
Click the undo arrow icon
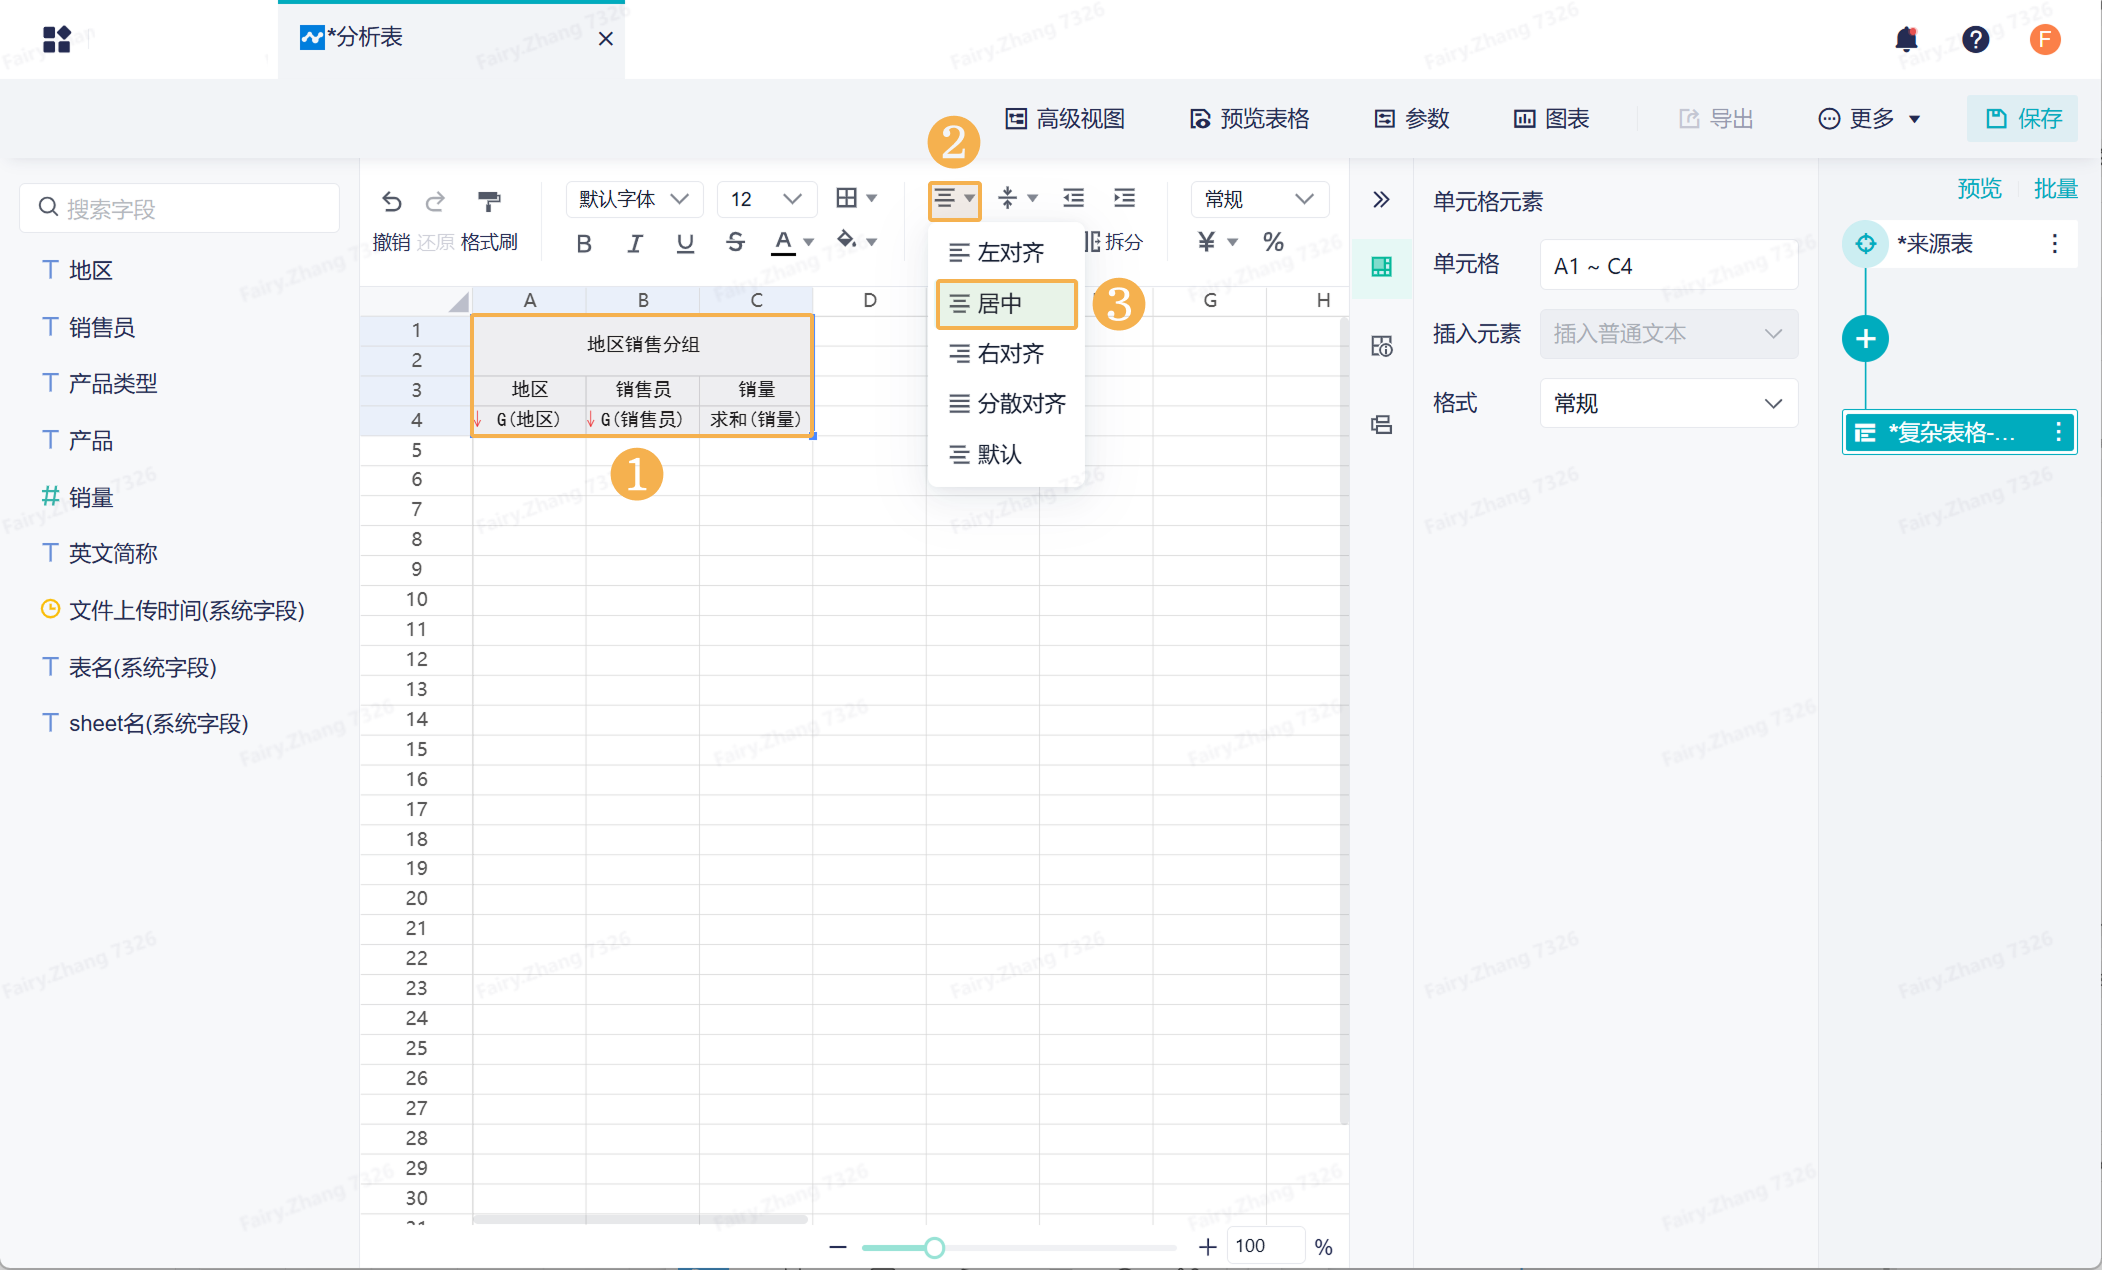coord(392,201)
